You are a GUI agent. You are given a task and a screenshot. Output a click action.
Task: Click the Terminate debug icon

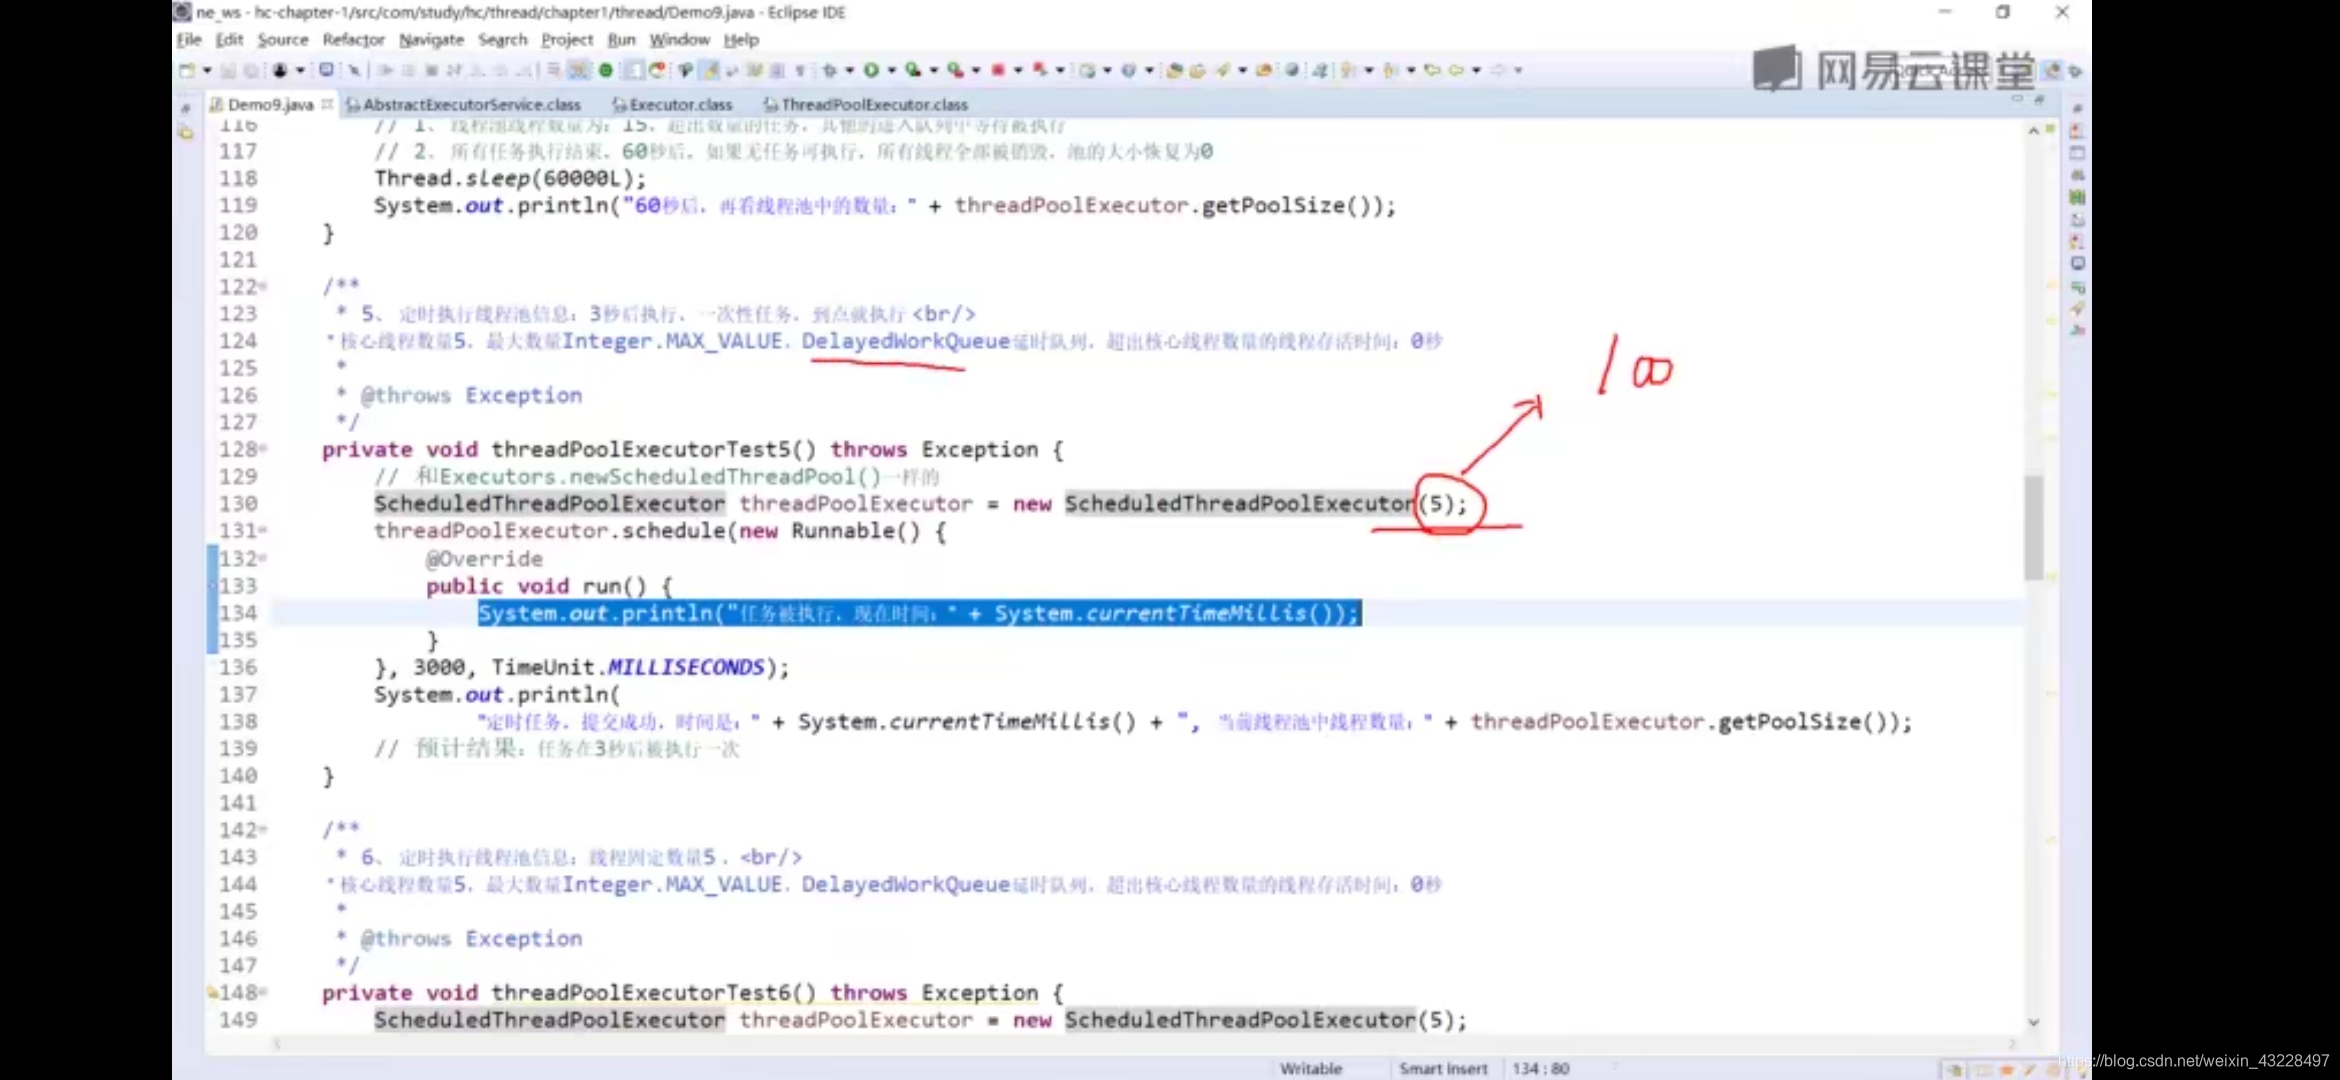(432, 70)
